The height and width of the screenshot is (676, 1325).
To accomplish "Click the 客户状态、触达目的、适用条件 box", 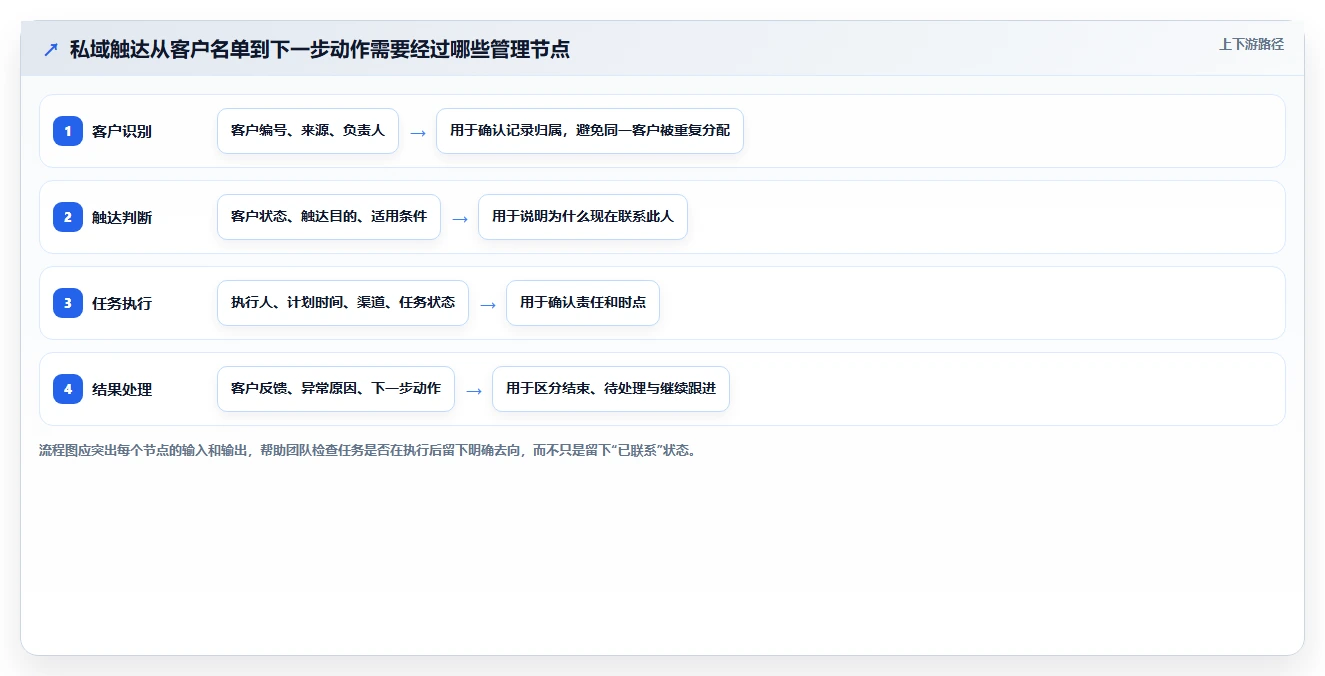I will click(x=329, y=217).
